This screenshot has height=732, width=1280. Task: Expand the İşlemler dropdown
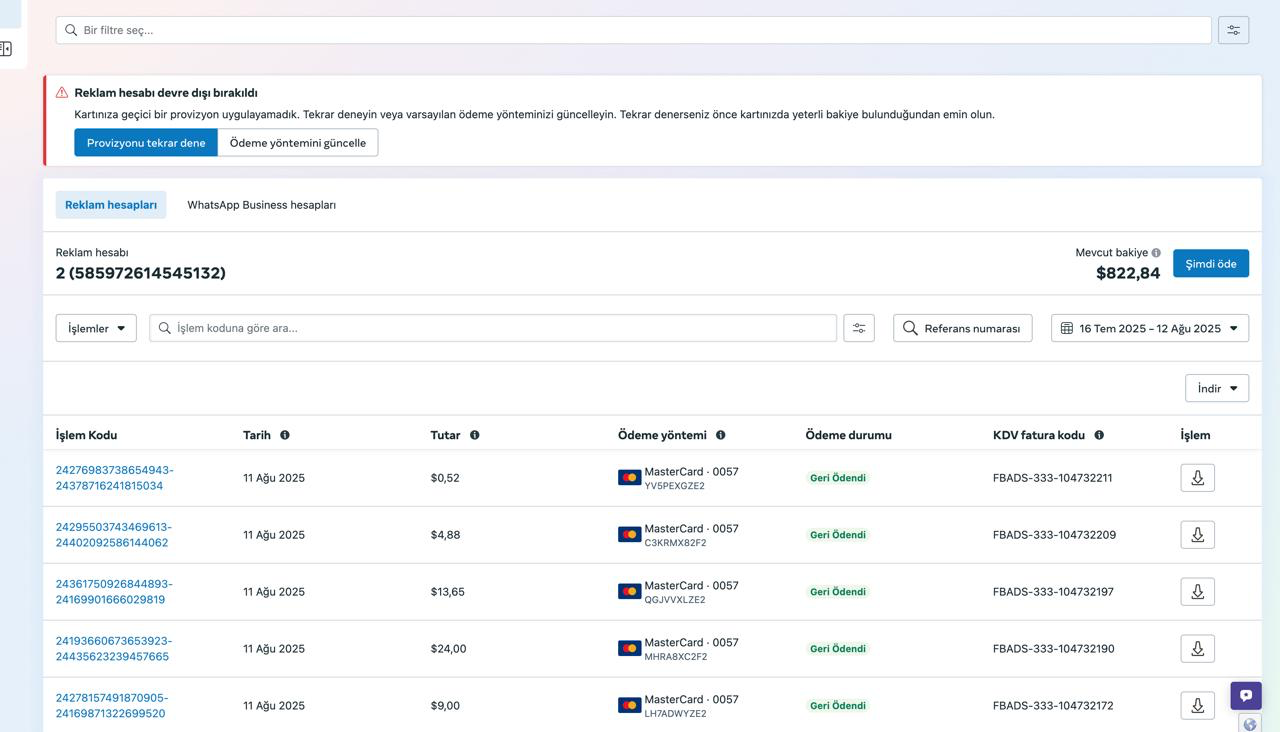(96, 328)
